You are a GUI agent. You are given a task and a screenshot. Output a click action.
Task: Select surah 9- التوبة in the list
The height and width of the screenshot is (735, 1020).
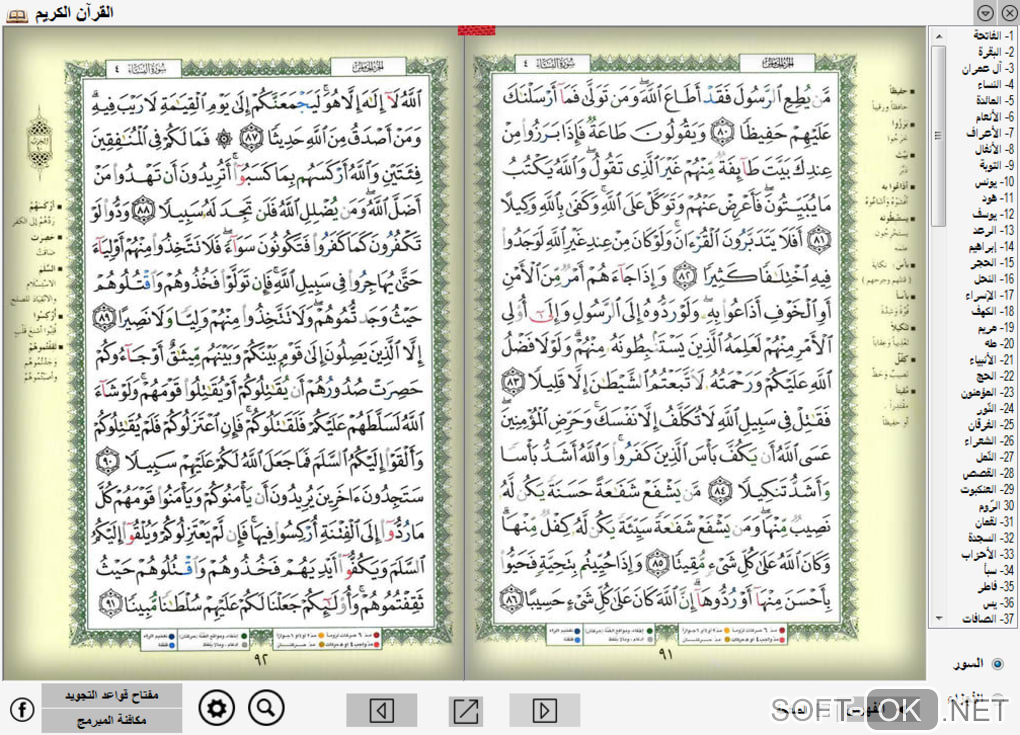click(997, 166)
